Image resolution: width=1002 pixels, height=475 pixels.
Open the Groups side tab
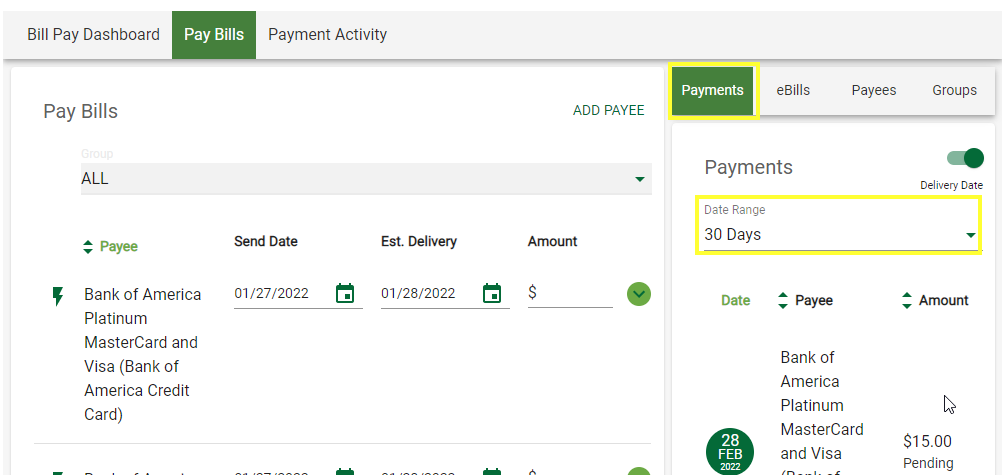click(954, 91)
